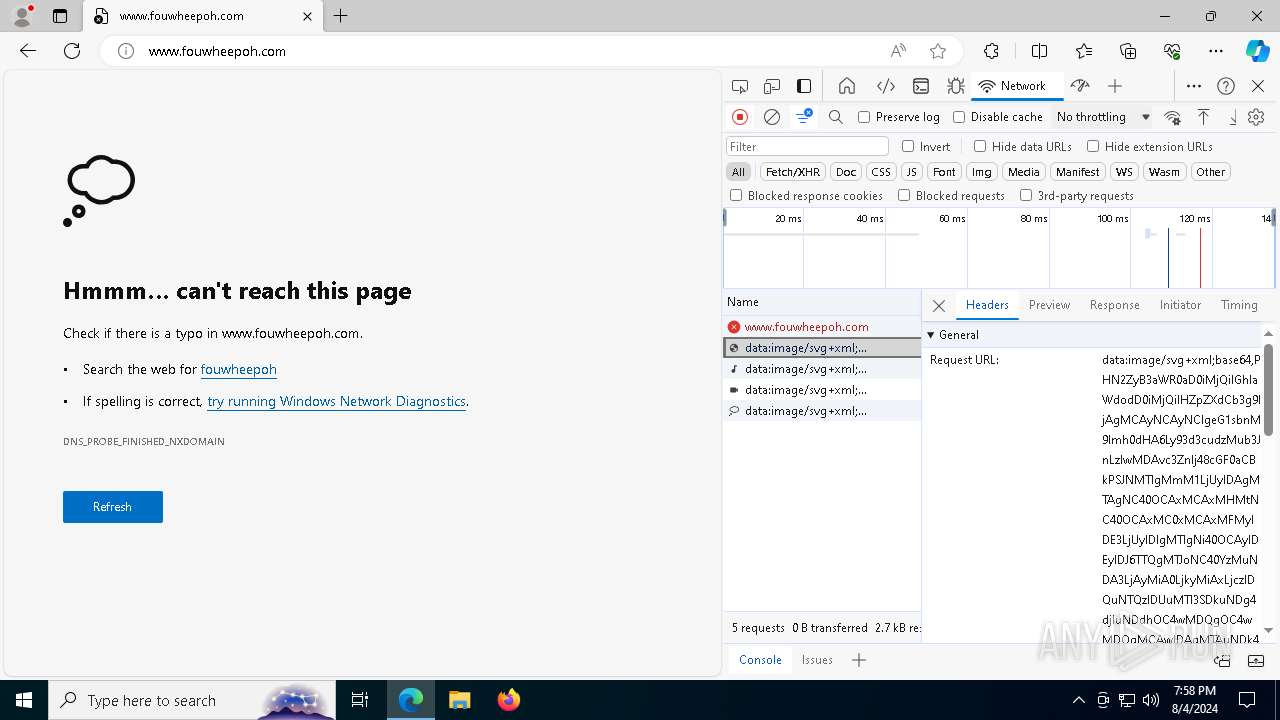Open the Sources bug icon panel
Image resolution: width=1280 pixels, height=720 pixels.
point(956,86)
